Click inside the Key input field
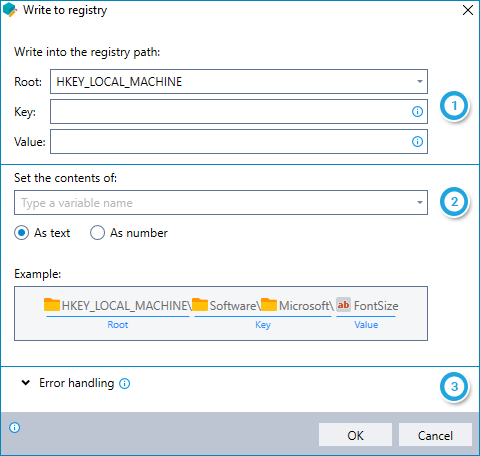 [x=239, y=112]
